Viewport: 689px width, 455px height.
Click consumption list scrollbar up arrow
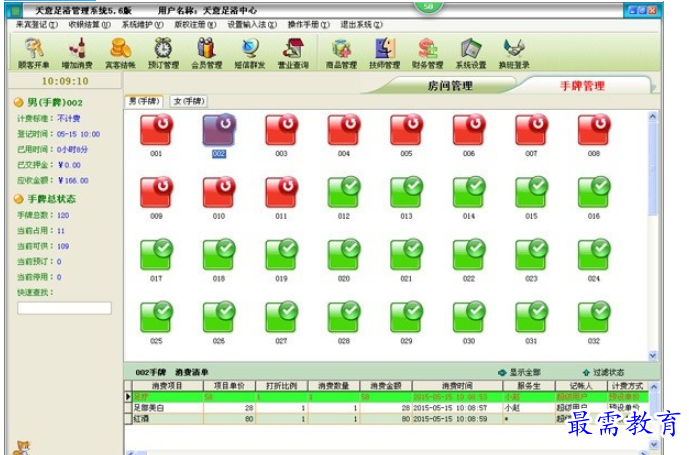[x=654, y=387]
